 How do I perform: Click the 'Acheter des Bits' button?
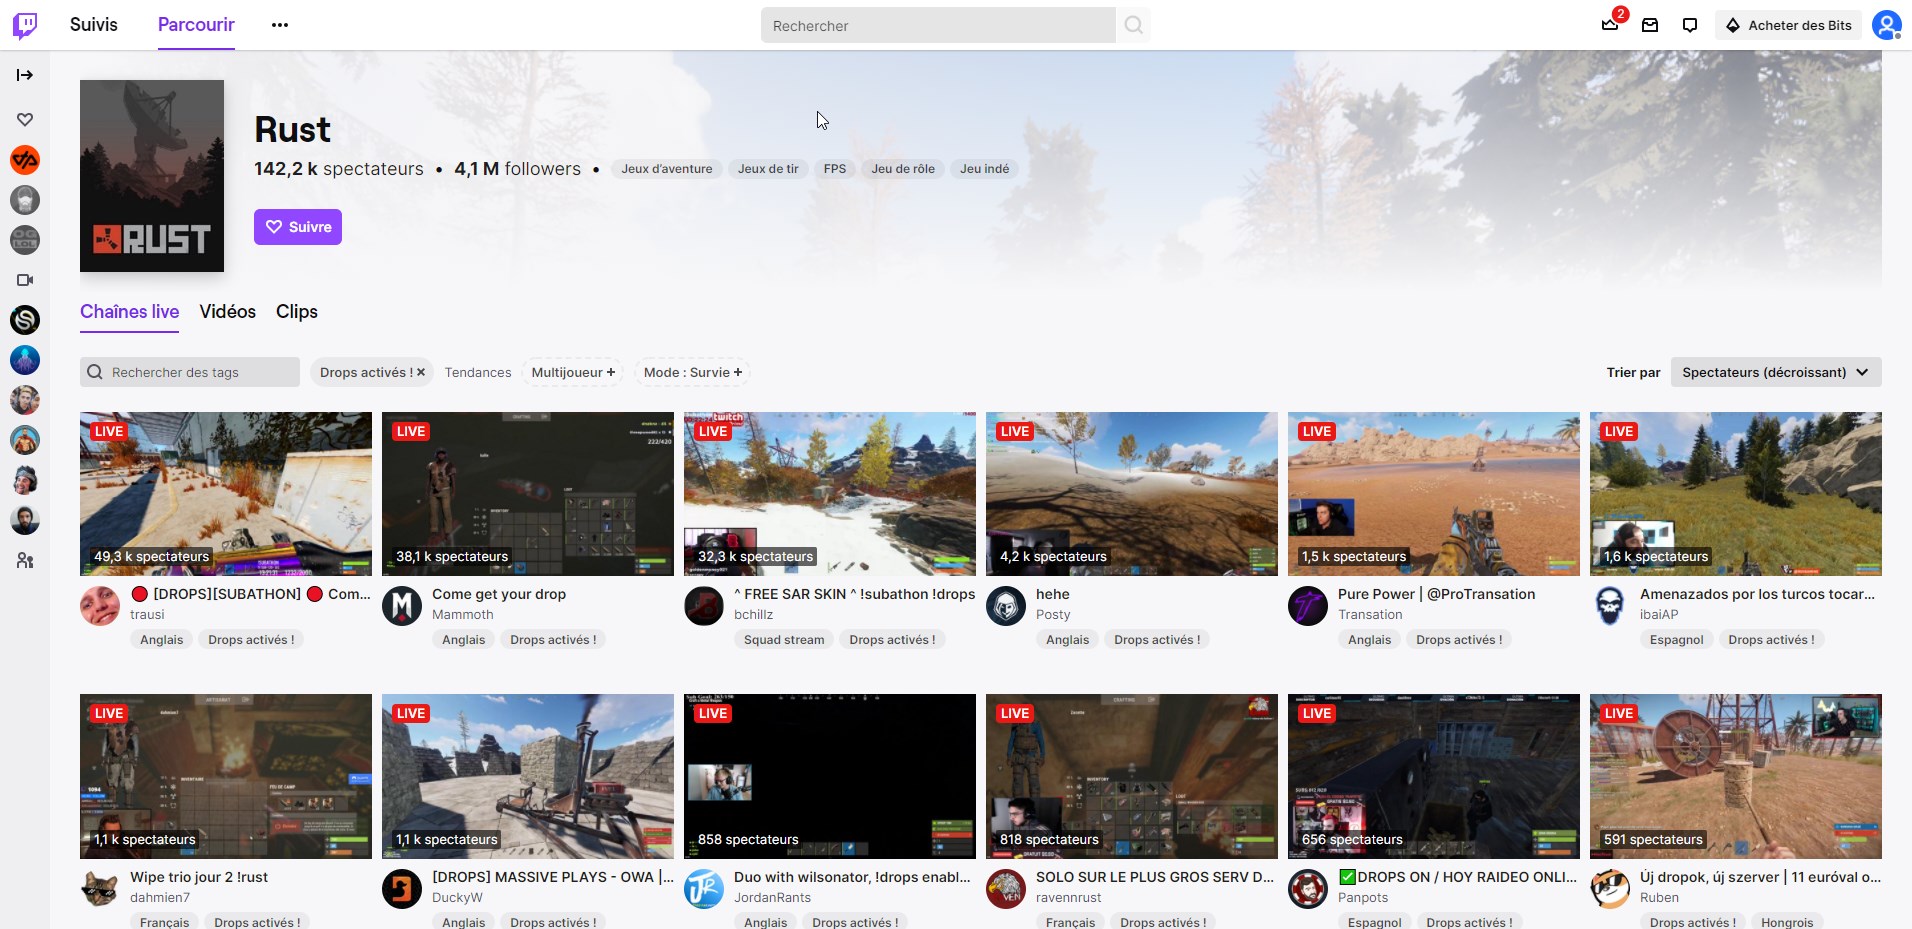[x=1788, y=25]
